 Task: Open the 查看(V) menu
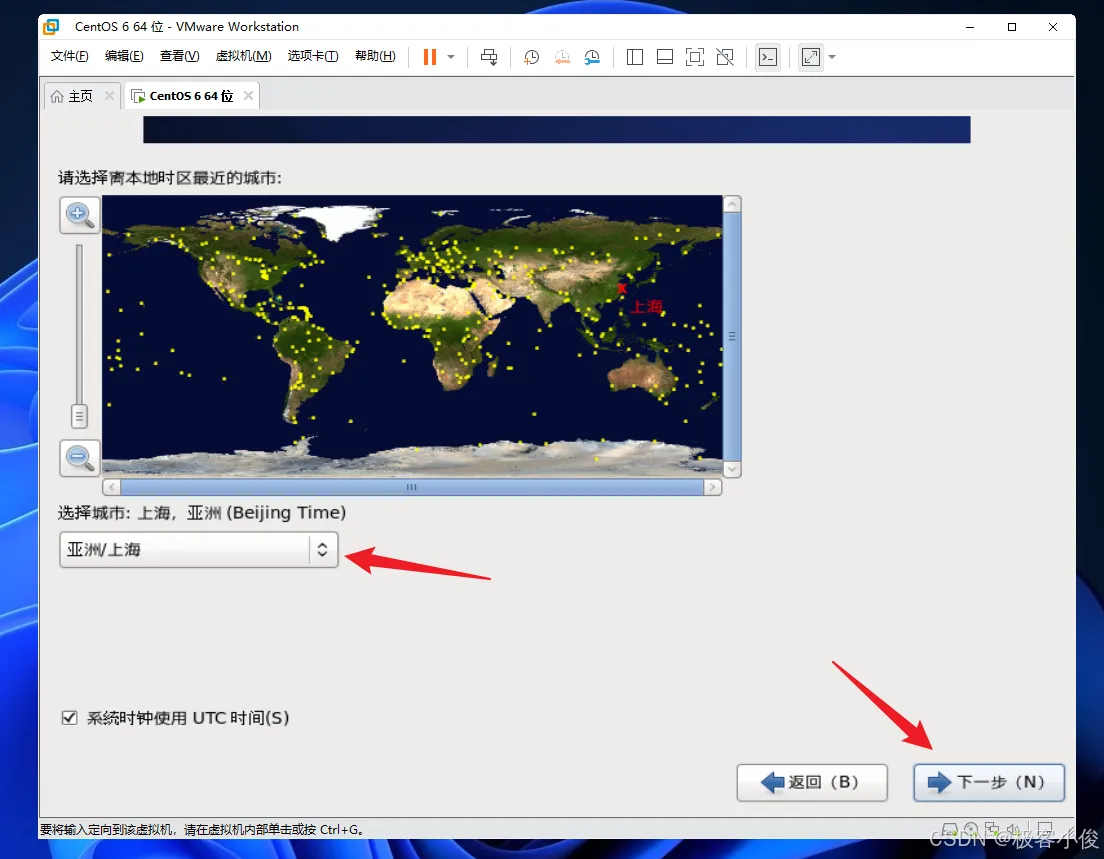click(x=180, y=56)
